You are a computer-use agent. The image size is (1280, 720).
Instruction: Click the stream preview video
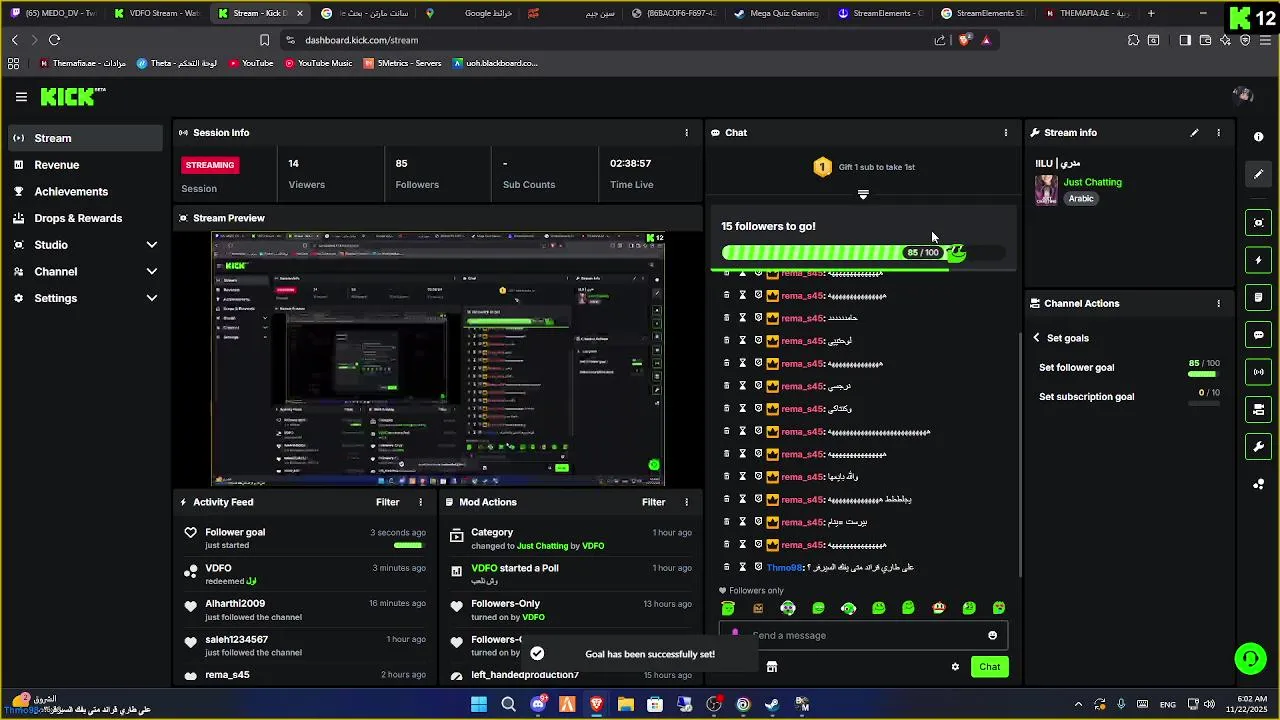click(438, 359)
